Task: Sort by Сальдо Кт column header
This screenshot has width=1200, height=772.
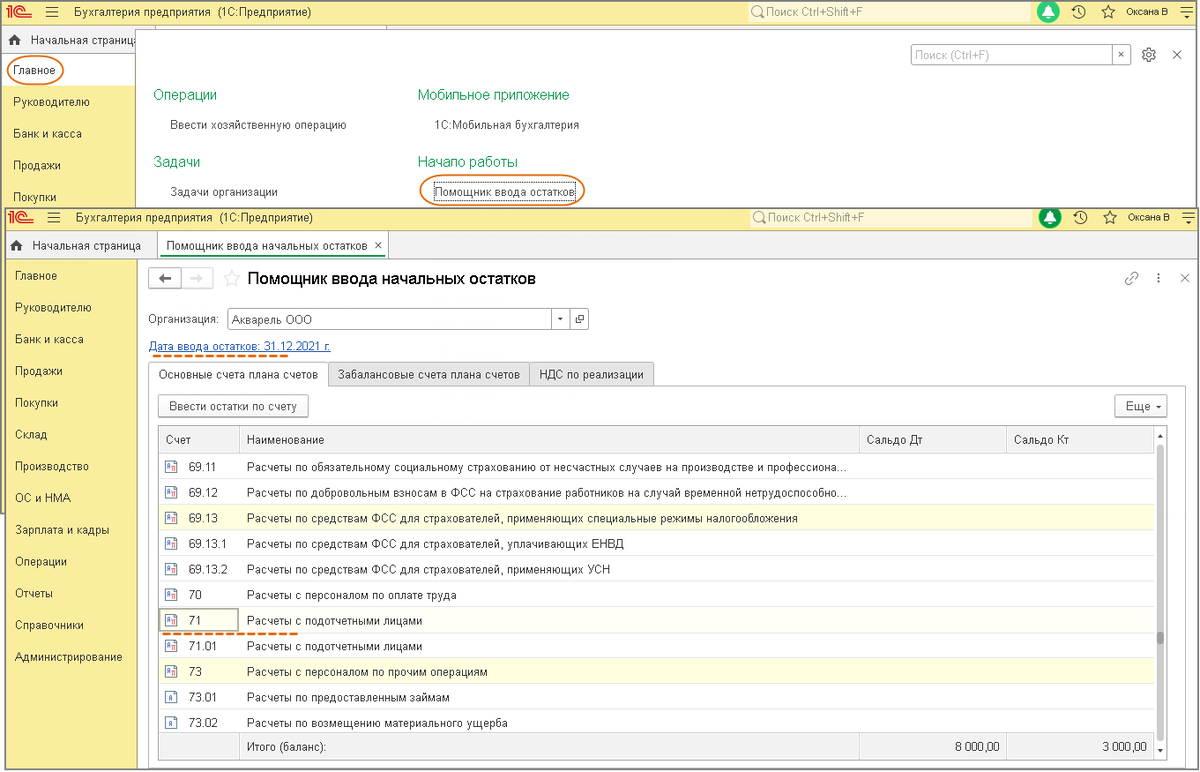Action: click(1079, 440)
